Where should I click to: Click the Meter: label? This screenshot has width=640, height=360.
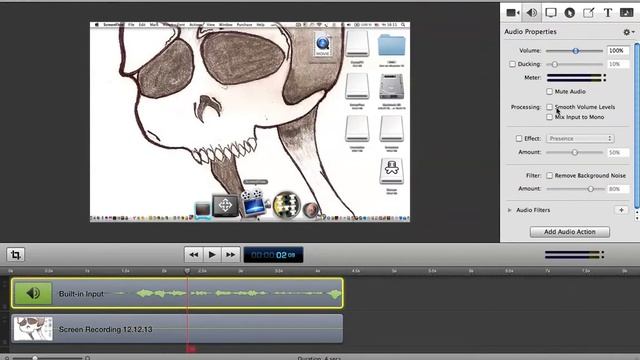coord(532,78)
